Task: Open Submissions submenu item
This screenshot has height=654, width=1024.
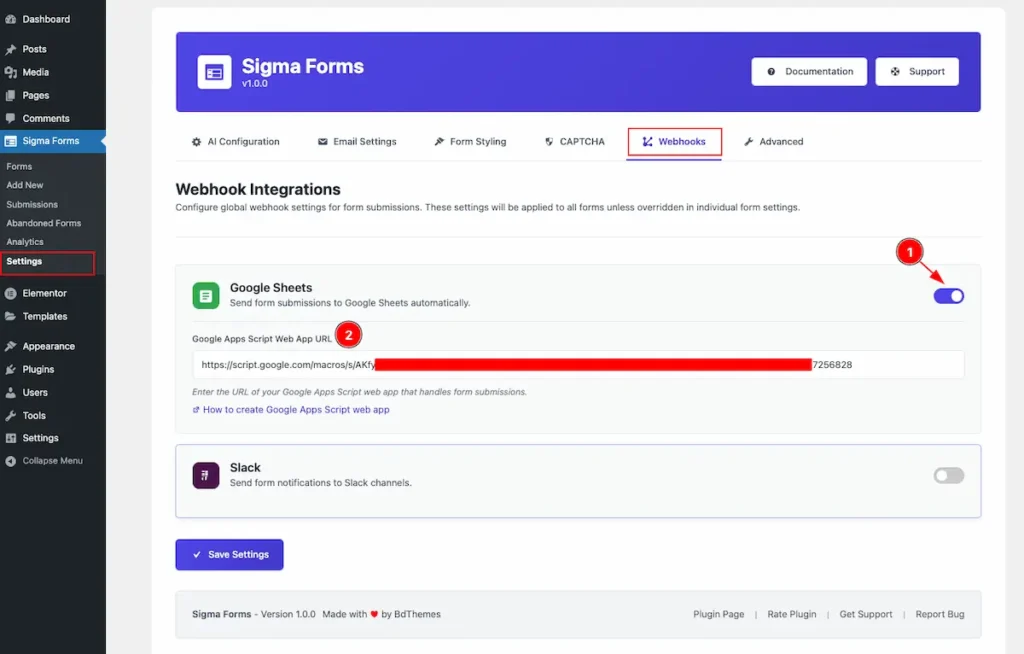Action: pyautogui.click(x=32, y=204)
